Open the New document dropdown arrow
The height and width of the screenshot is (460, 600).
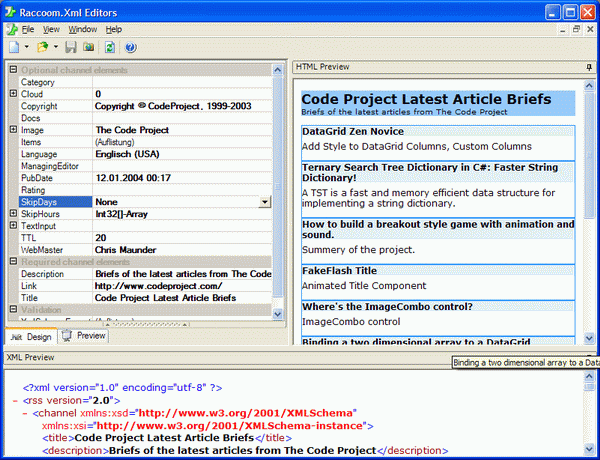[x=26, y=47]
